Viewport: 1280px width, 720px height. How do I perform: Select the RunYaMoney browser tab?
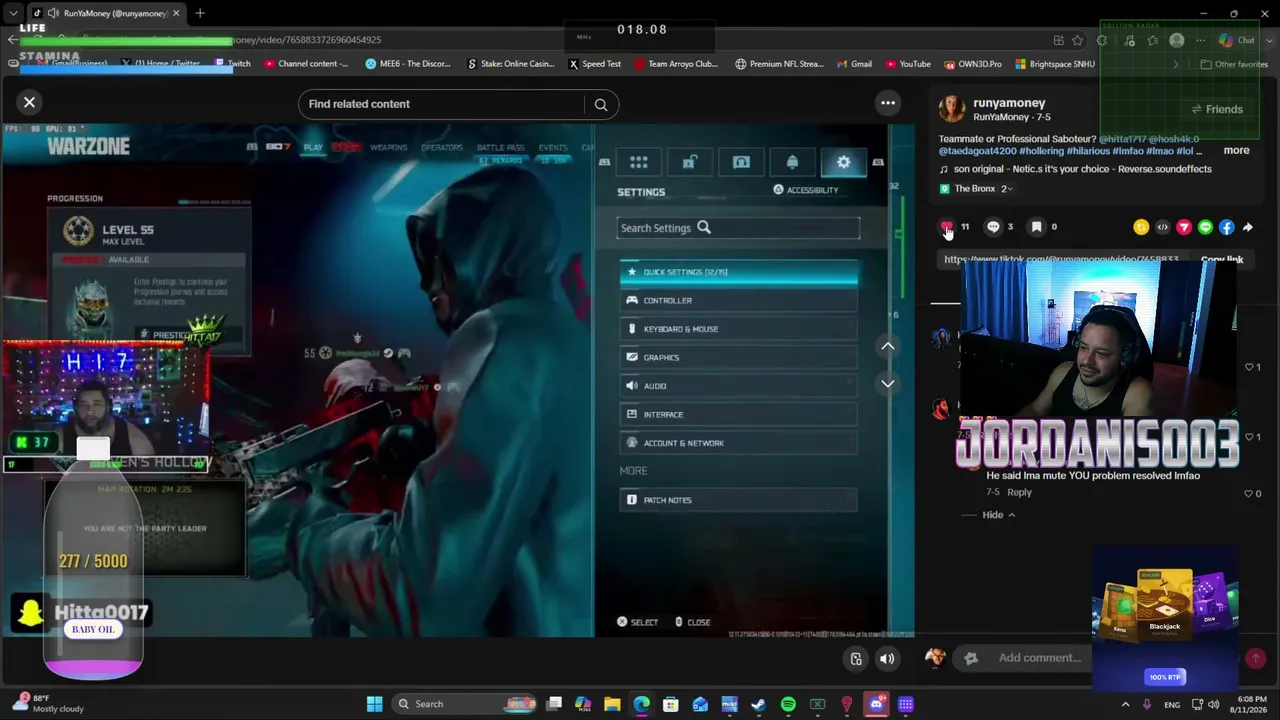[x=106, y=13]
